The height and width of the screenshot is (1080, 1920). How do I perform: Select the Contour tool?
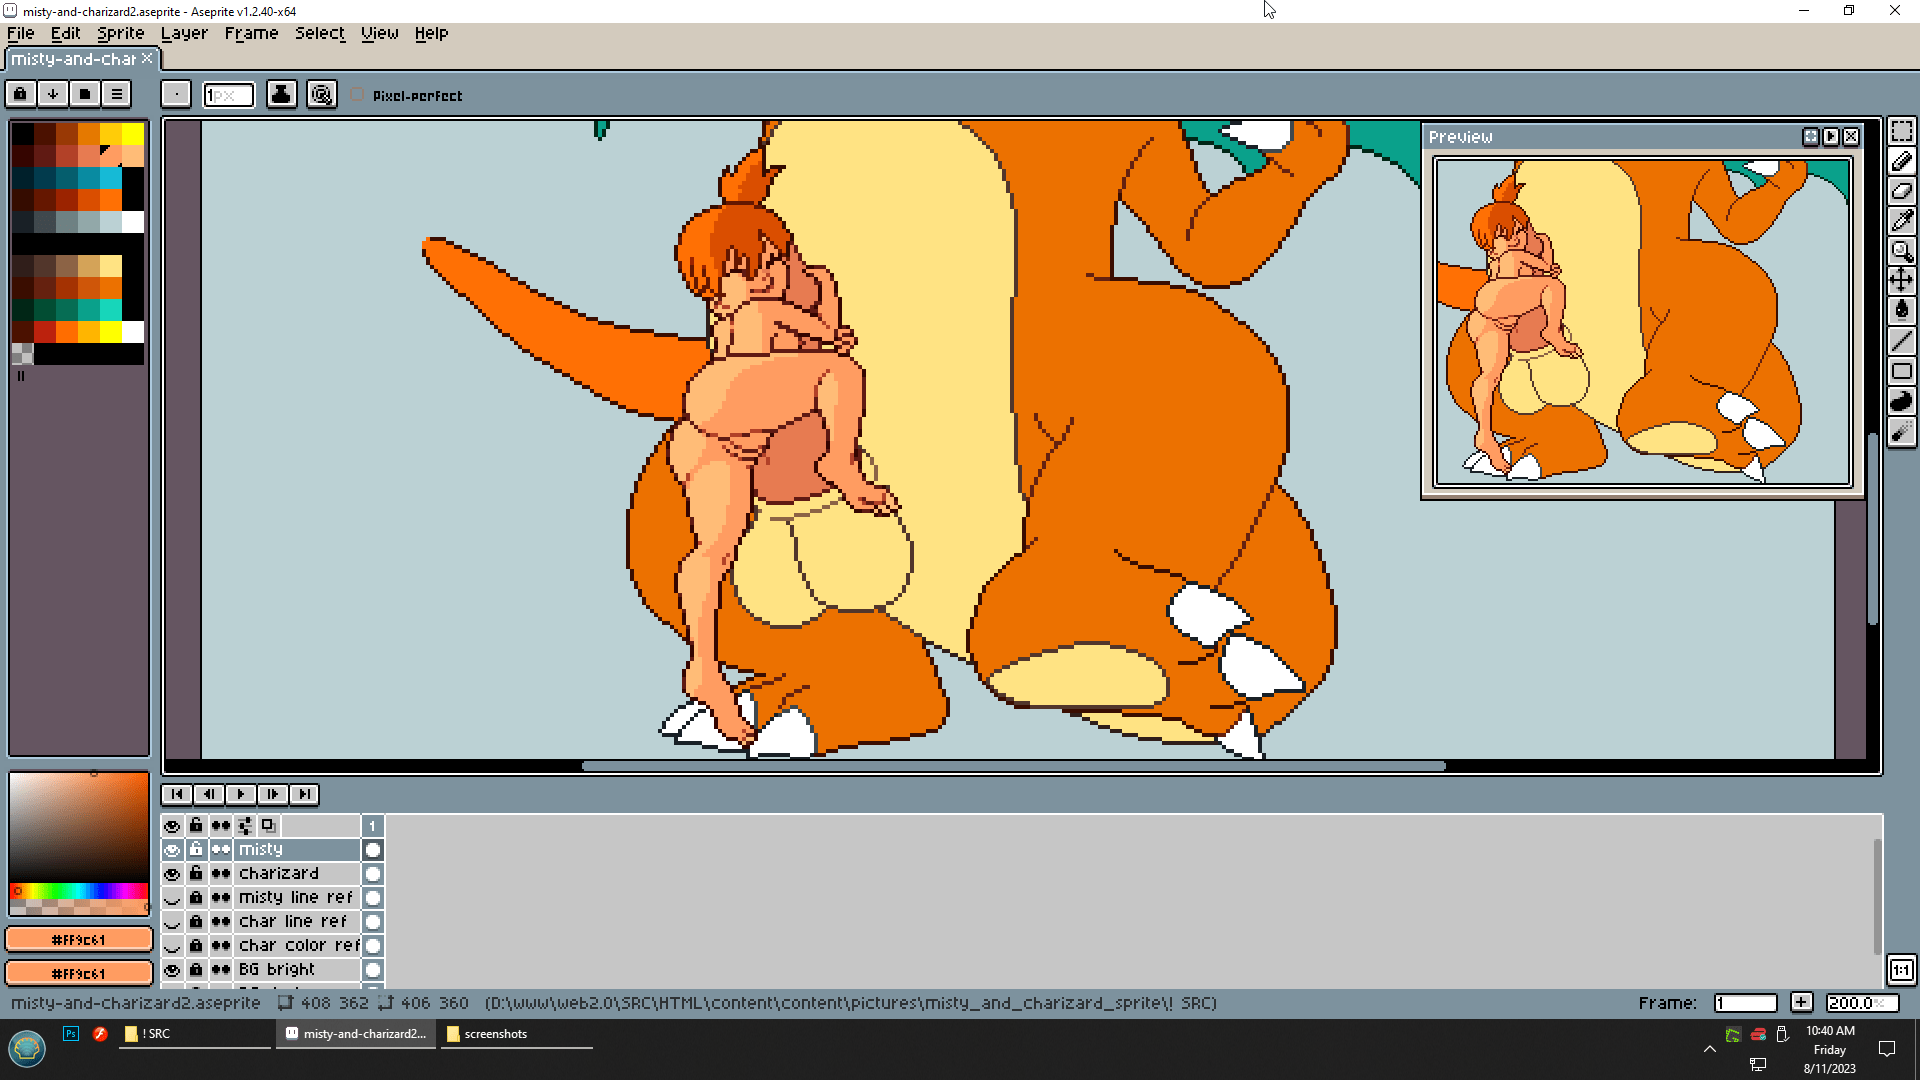point(1901,401)
